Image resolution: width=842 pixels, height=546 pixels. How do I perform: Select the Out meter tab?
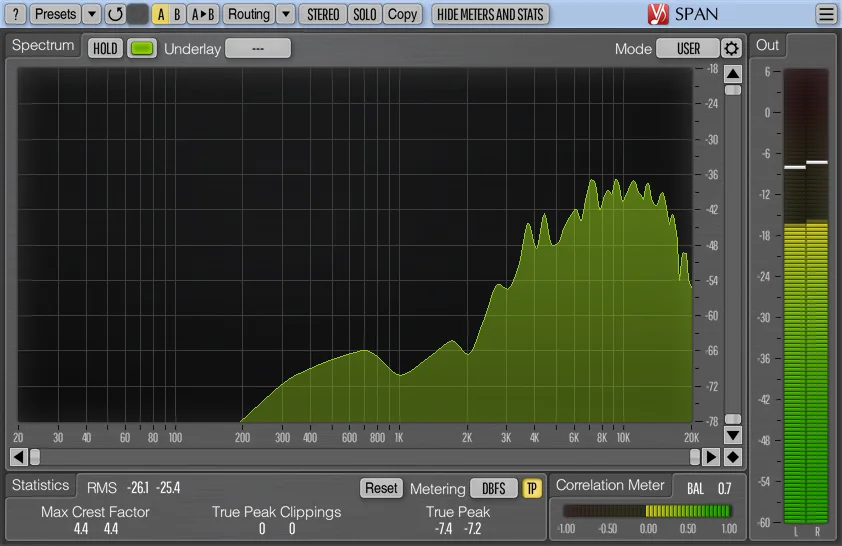tap(767, 46)
